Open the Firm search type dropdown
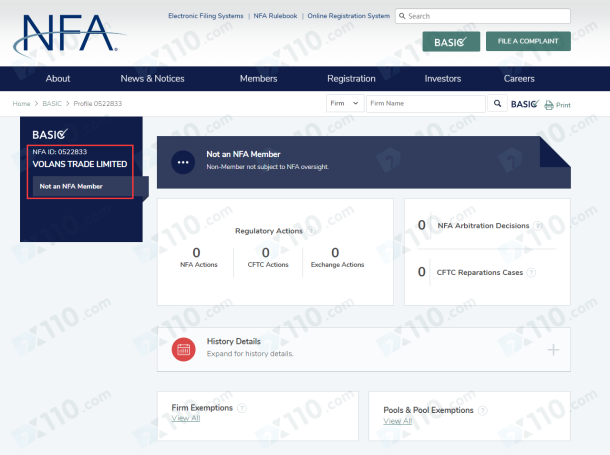 point(345,103)
